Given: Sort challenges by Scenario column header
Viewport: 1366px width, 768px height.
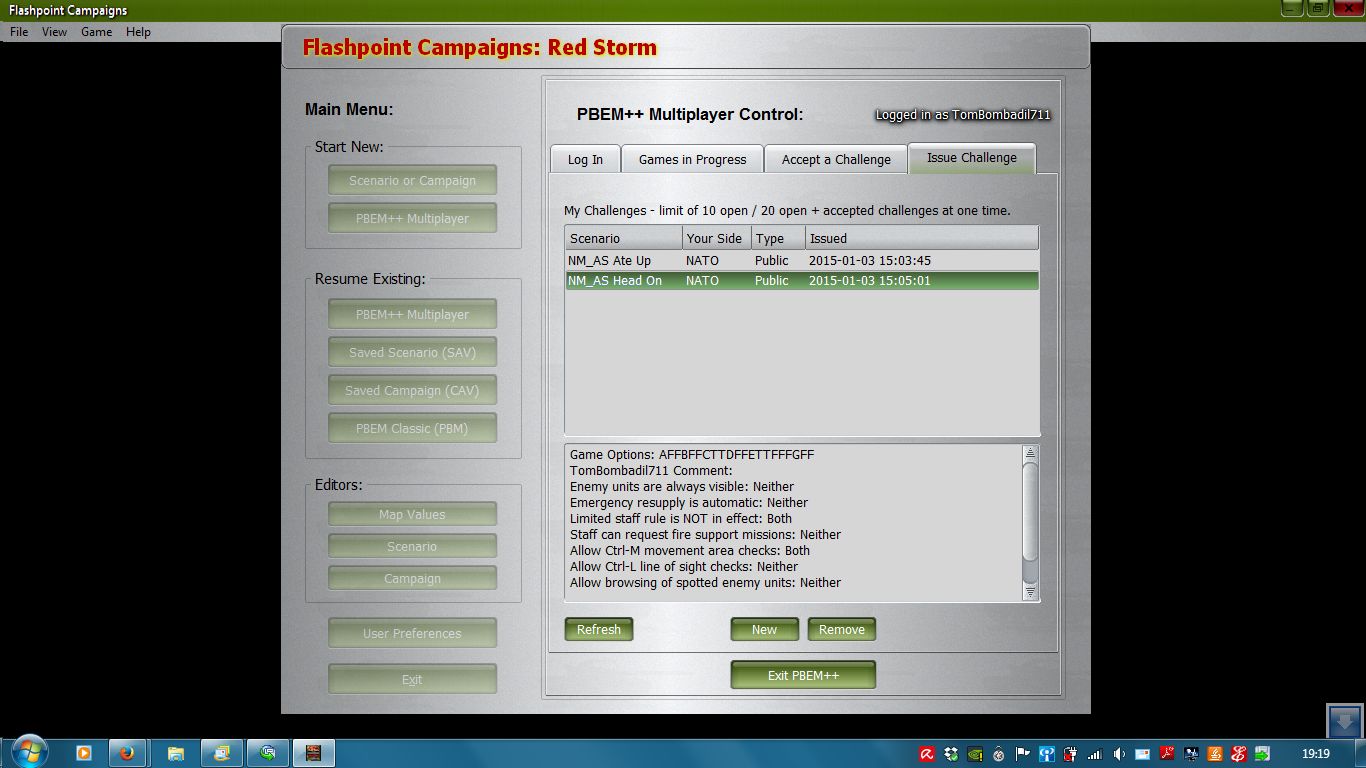Looking at the screenshot, I should 624,238.
